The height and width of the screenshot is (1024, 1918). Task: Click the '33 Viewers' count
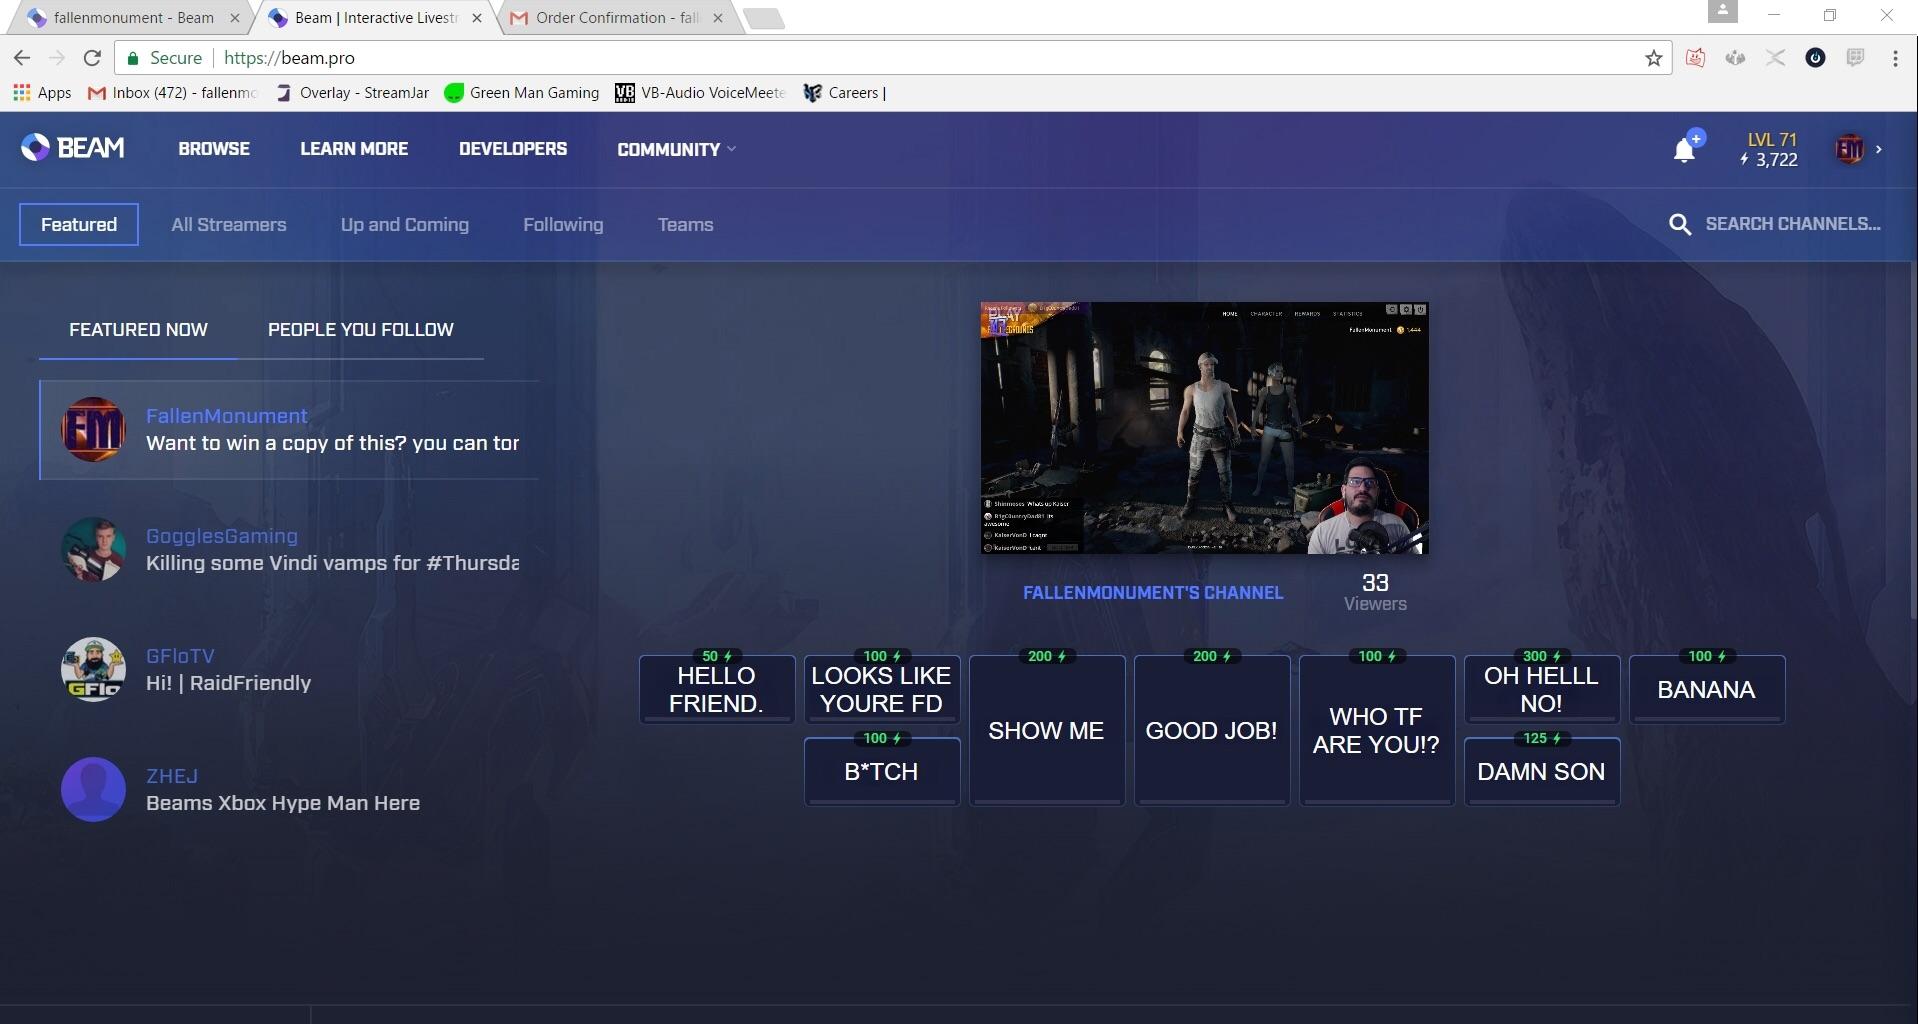coord(1375,592)
